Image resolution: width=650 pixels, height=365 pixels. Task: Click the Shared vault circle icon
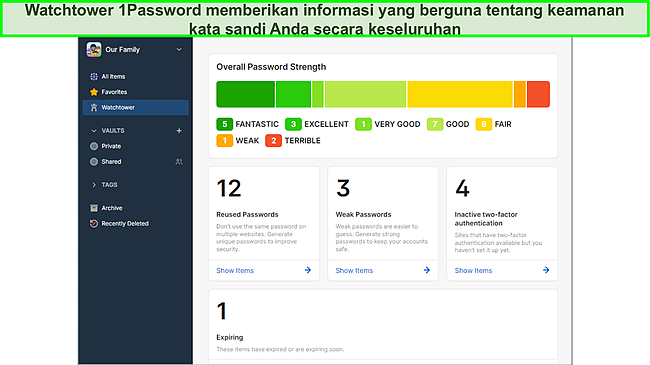(x=94, y=162)
